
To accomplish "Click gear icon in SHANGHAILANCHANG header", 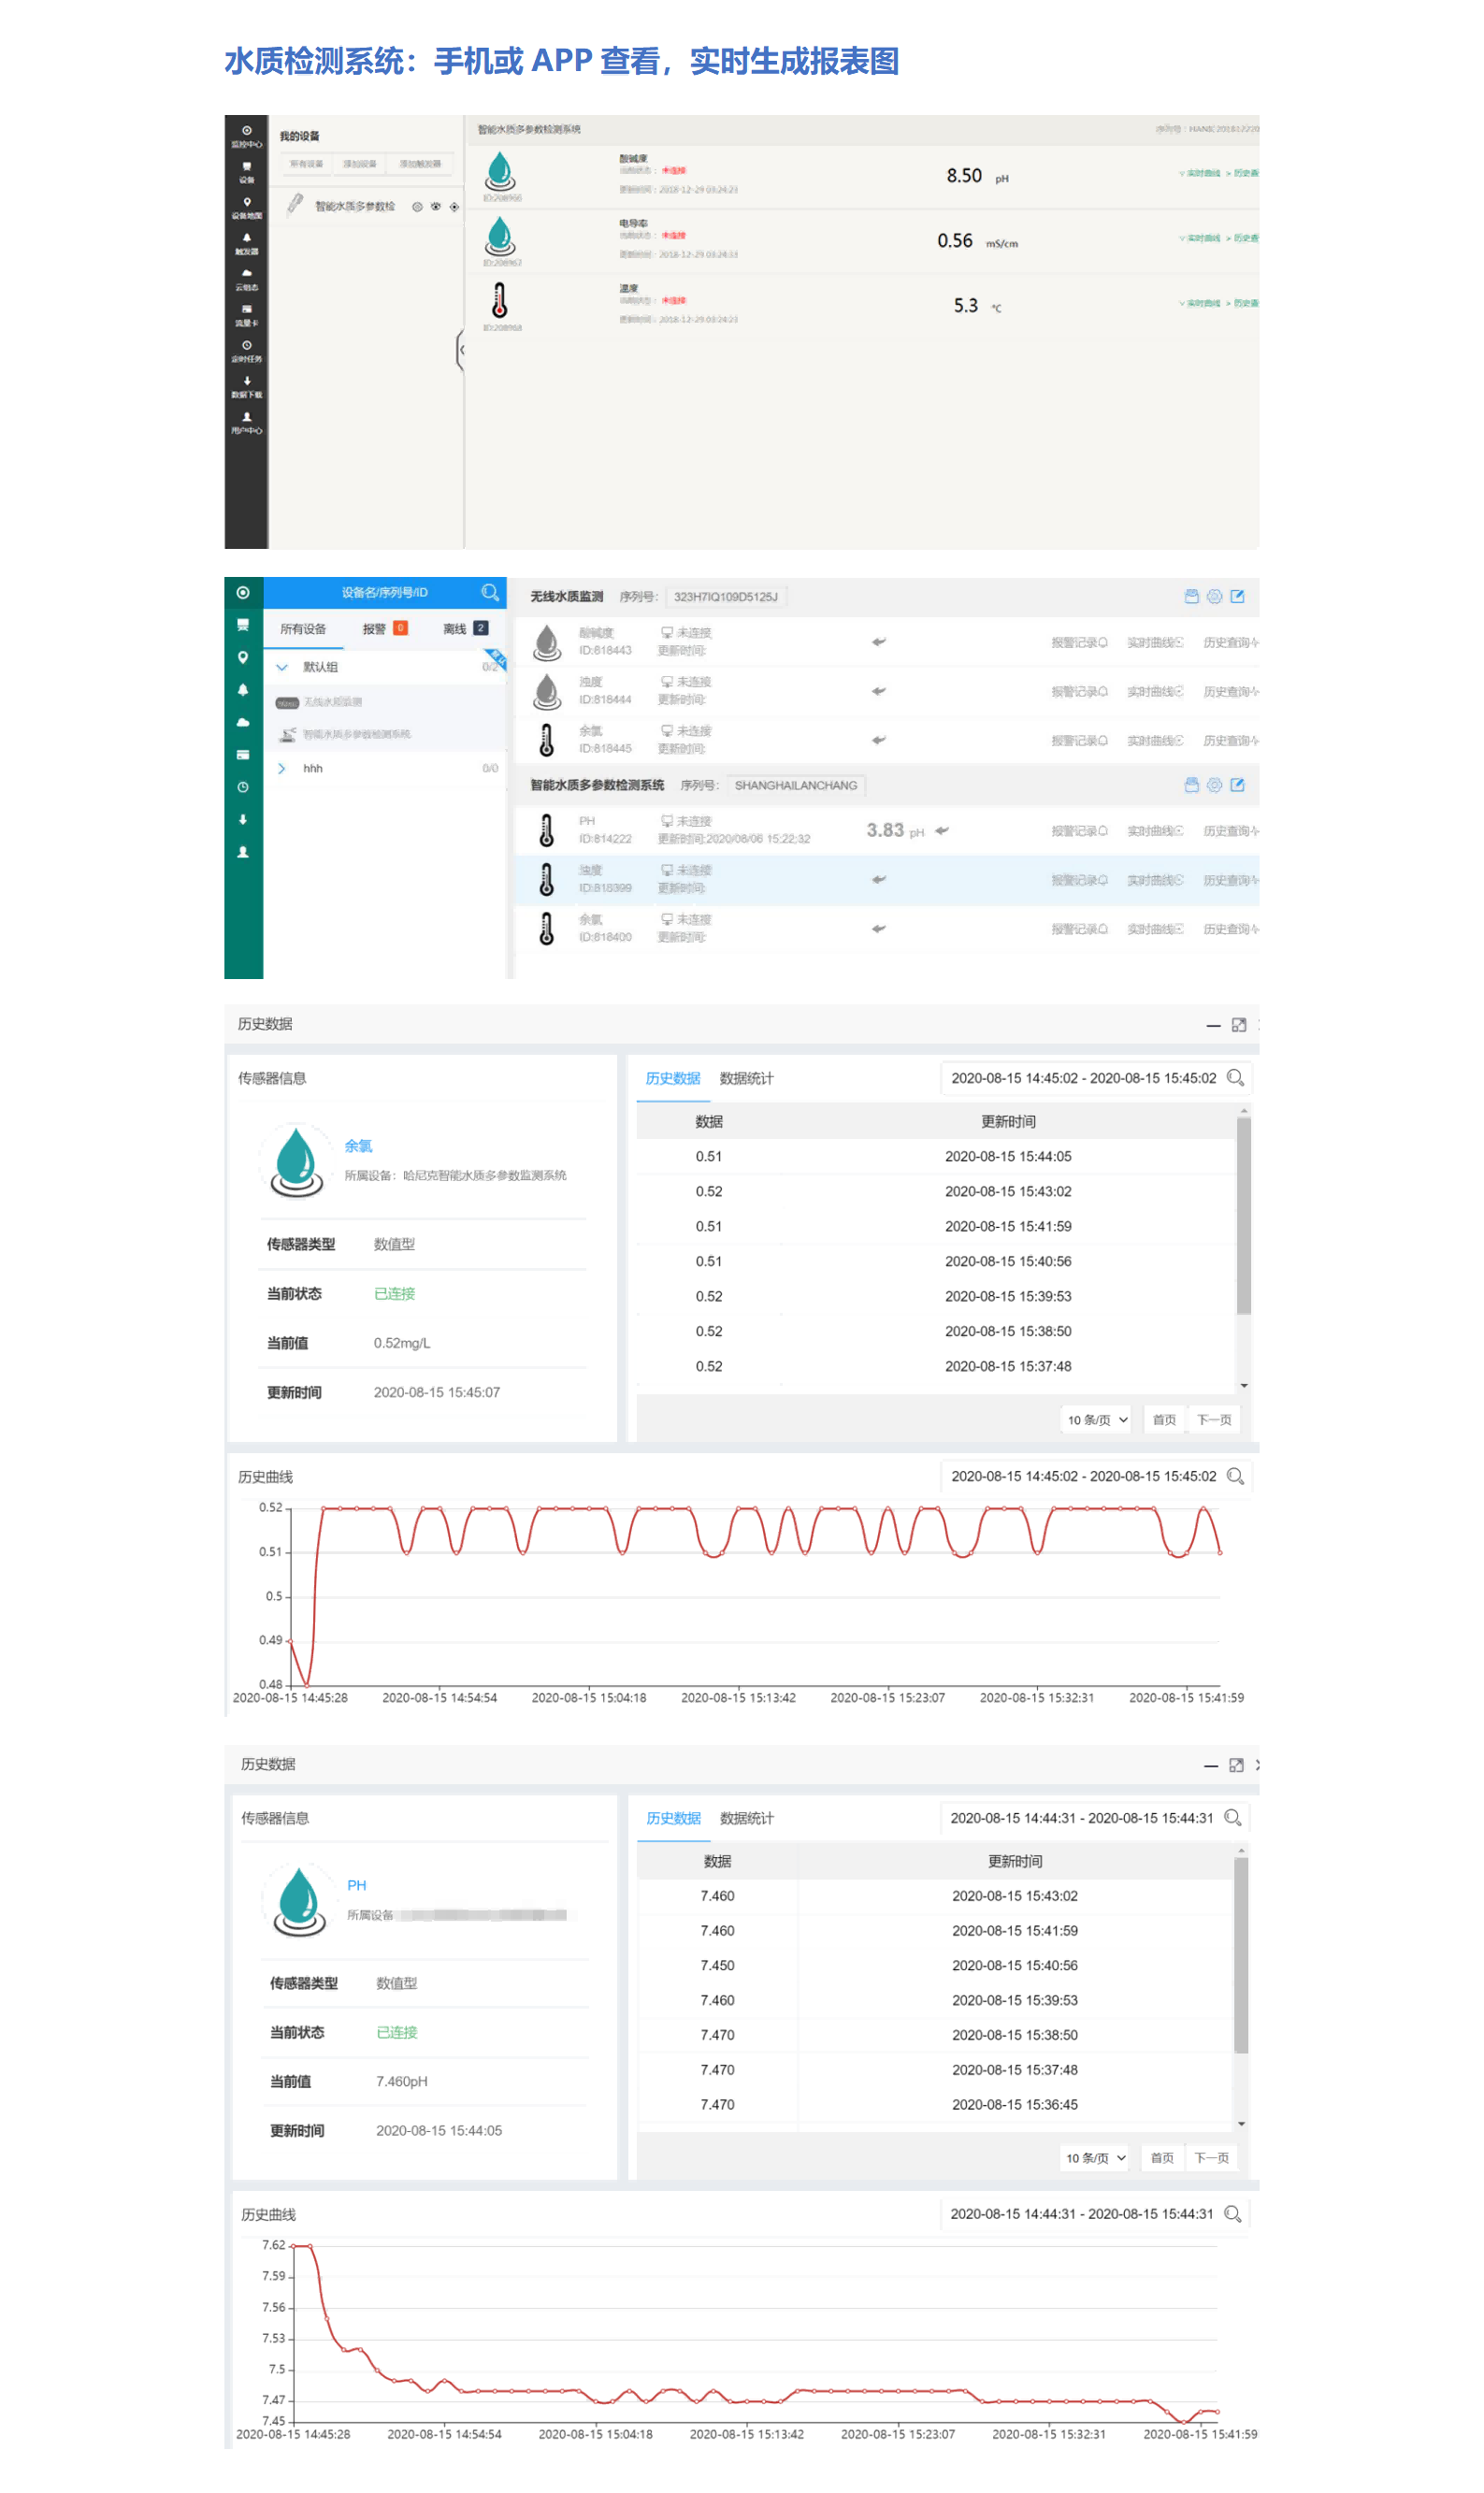I will coord(1214,785).
